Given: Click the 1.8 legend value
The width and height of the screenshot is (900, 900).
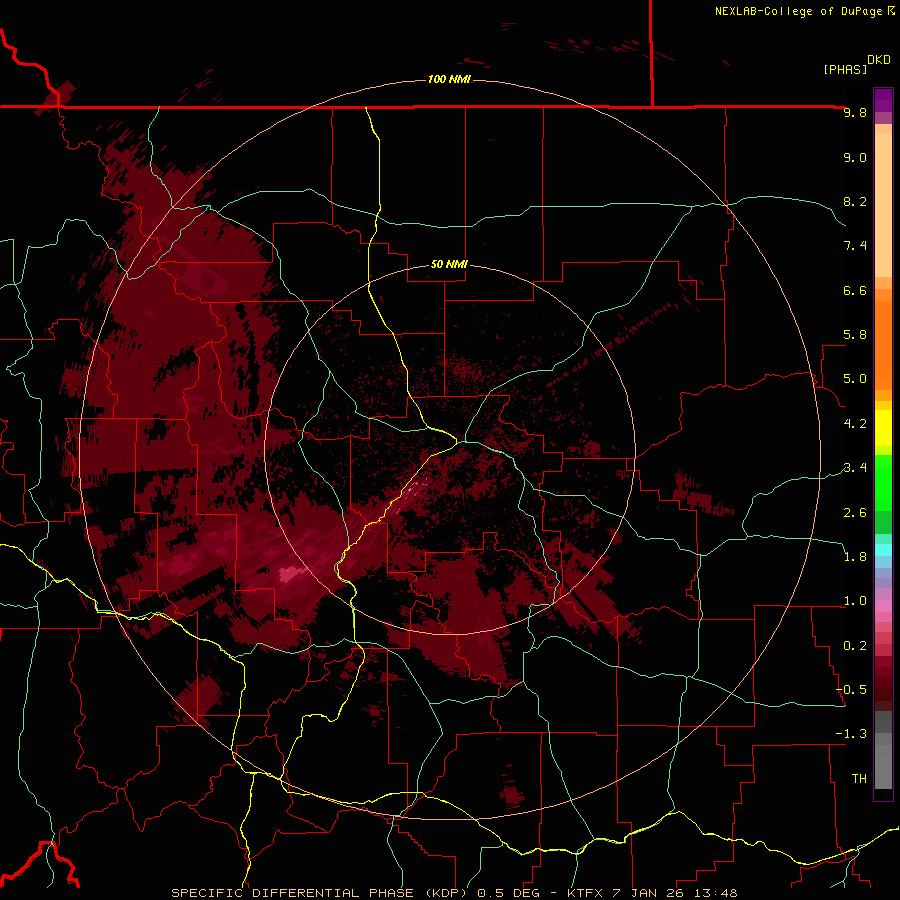Looking at the screenshot, I should (855, 557).
